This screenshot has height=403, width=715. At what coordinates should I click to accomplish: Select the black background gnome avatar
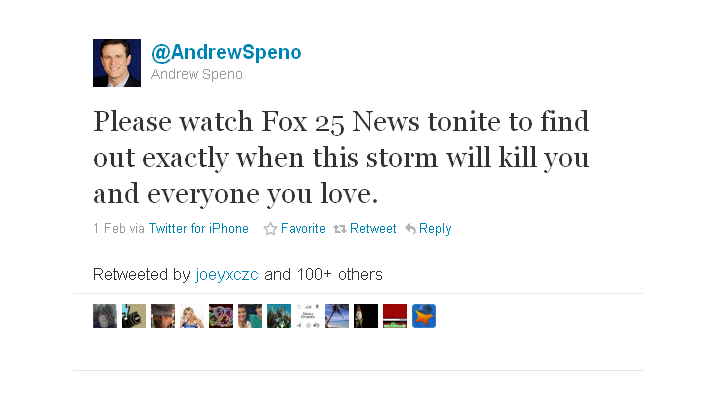[x=366, y=316]
